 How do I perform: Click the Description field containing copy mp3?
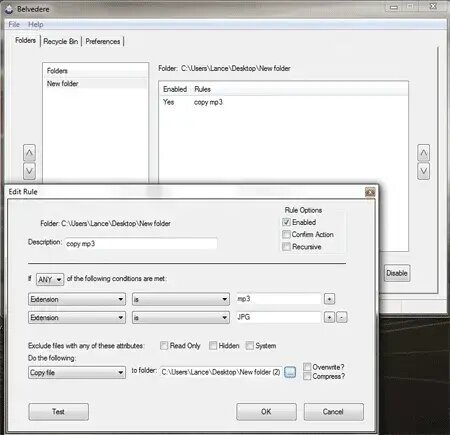[141, 243]
